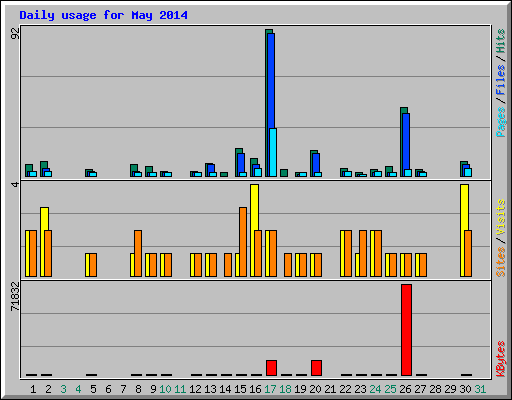Click the x-axis day label '20'
512x400 pixels.
(x=315, y=389)
